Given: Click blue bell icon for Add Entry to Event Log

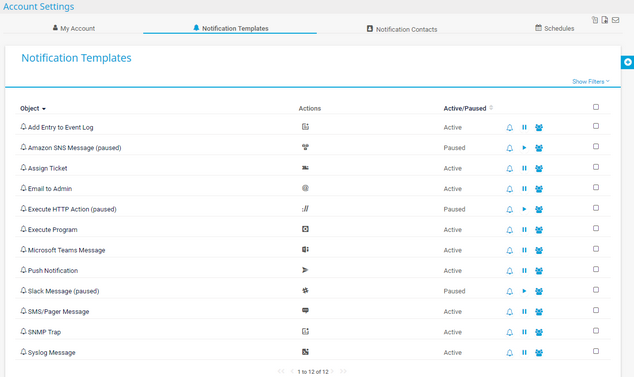Looking at the screenshot, I should point(509,128).
